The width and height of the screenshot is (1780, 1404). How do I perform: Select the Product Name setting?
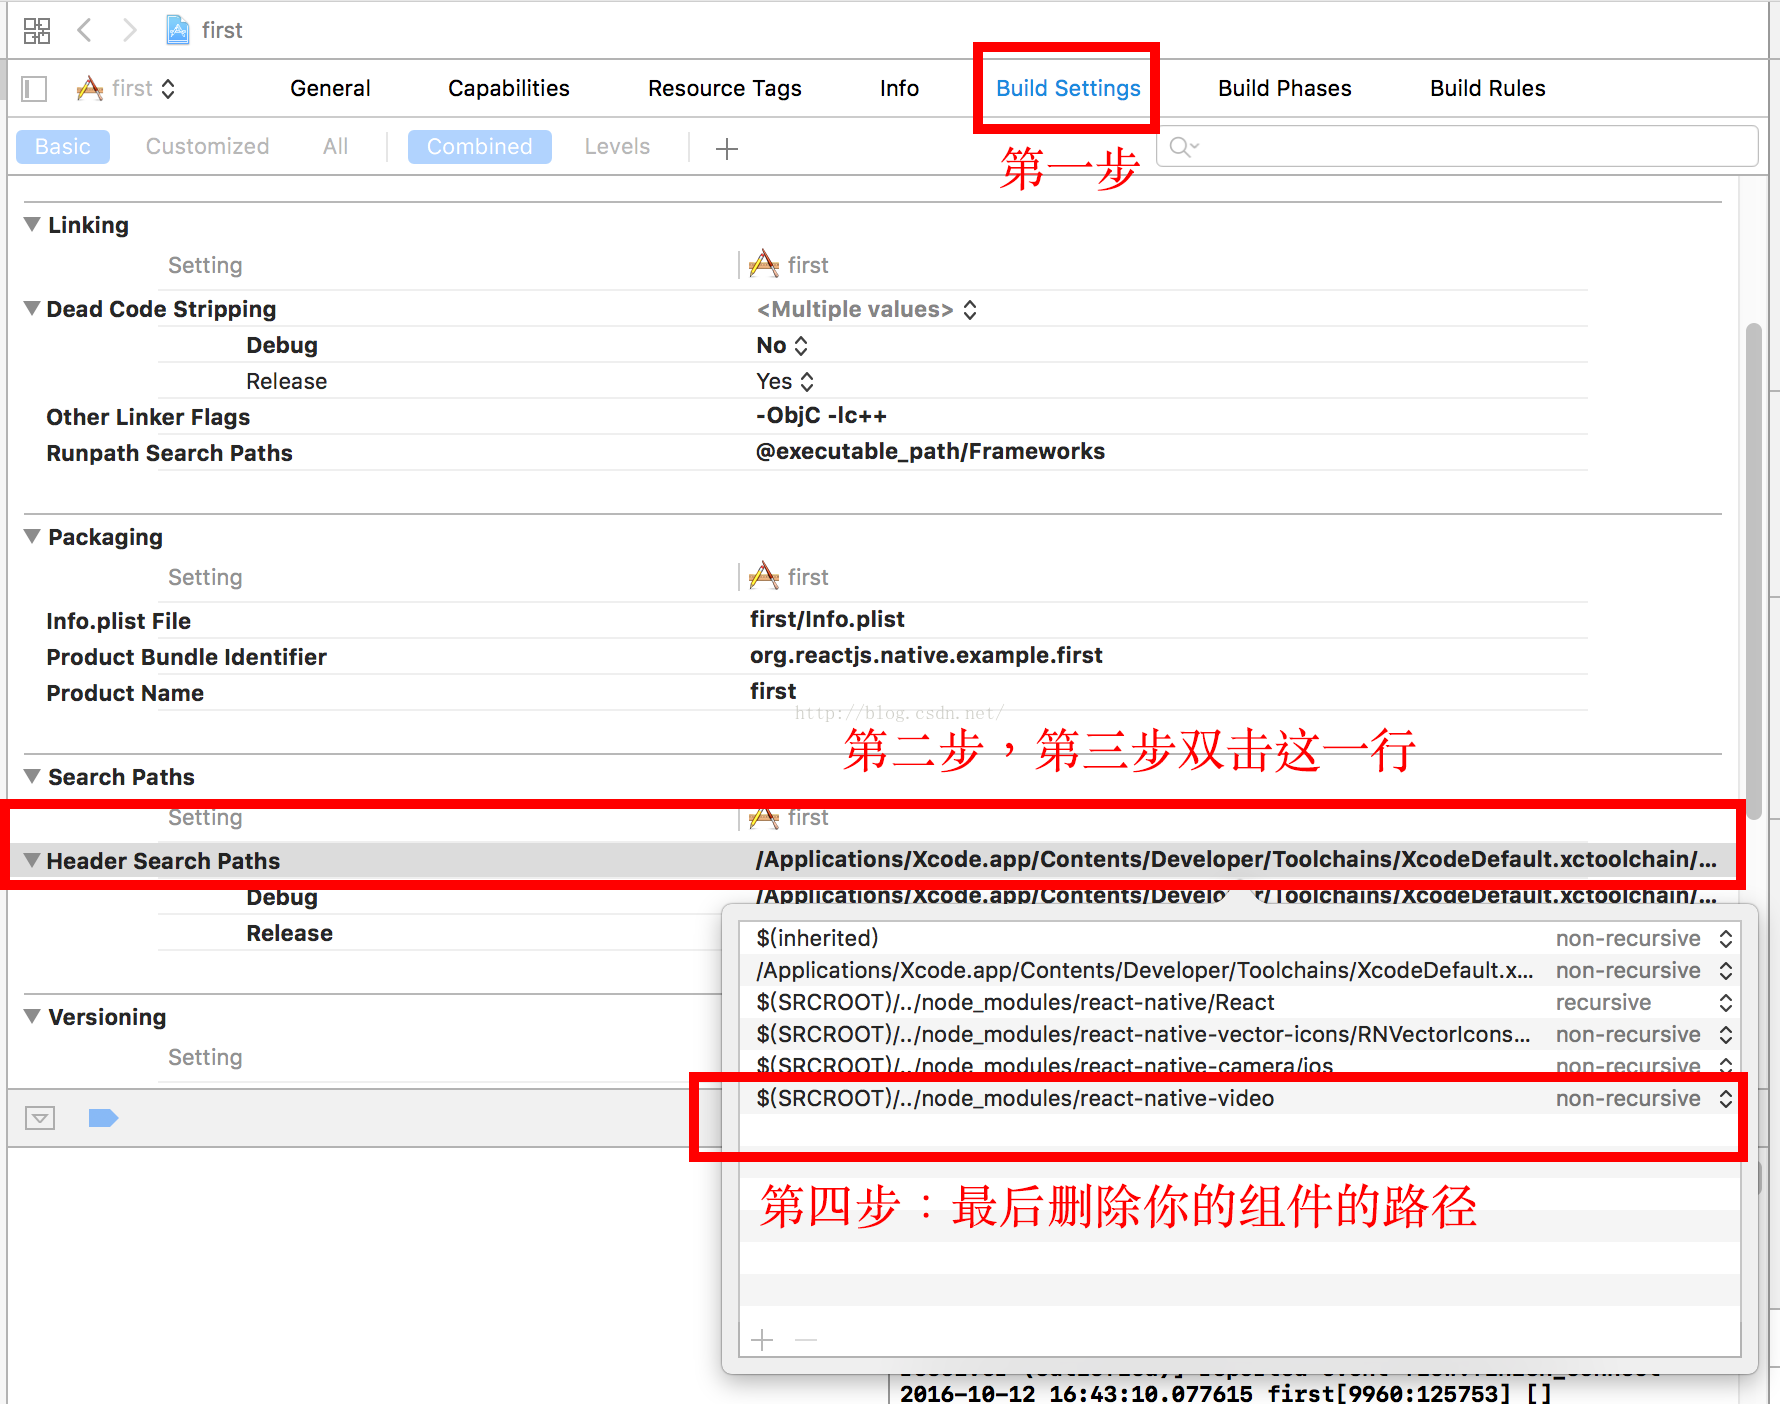coord(817,693)
